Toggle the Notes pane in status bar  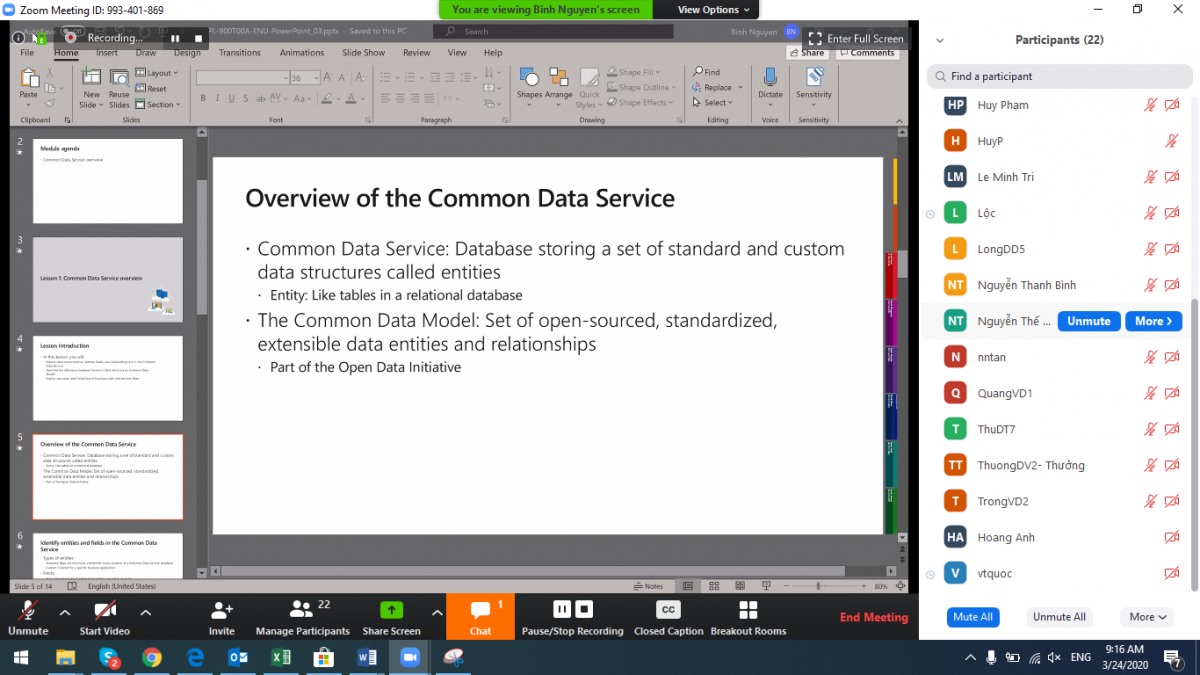pos(649,586)
